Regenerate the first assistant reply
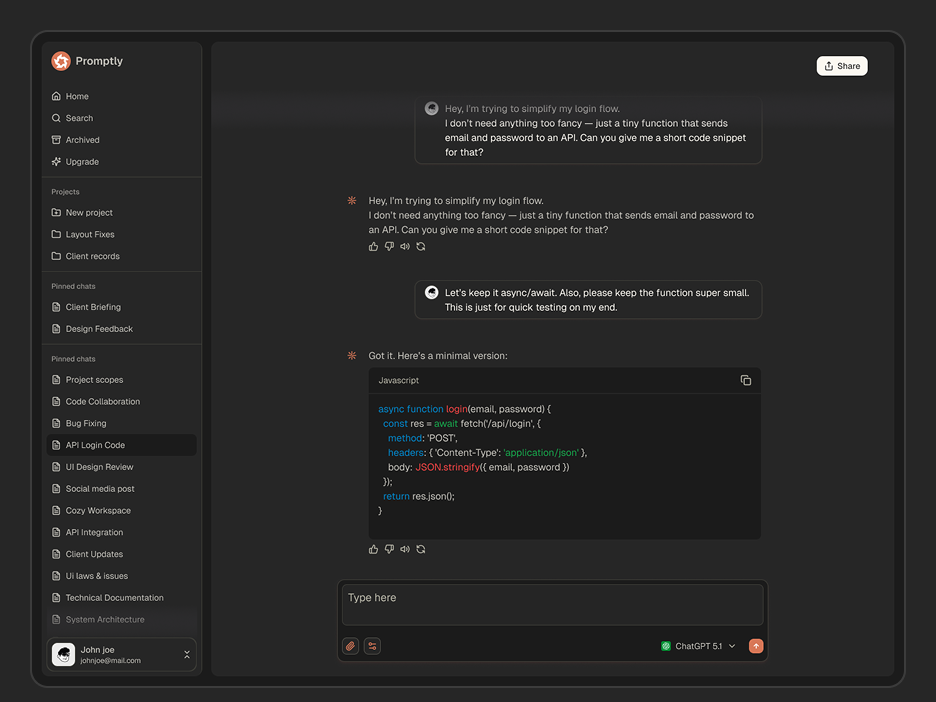The image size is (936, 702). (421, 247)
